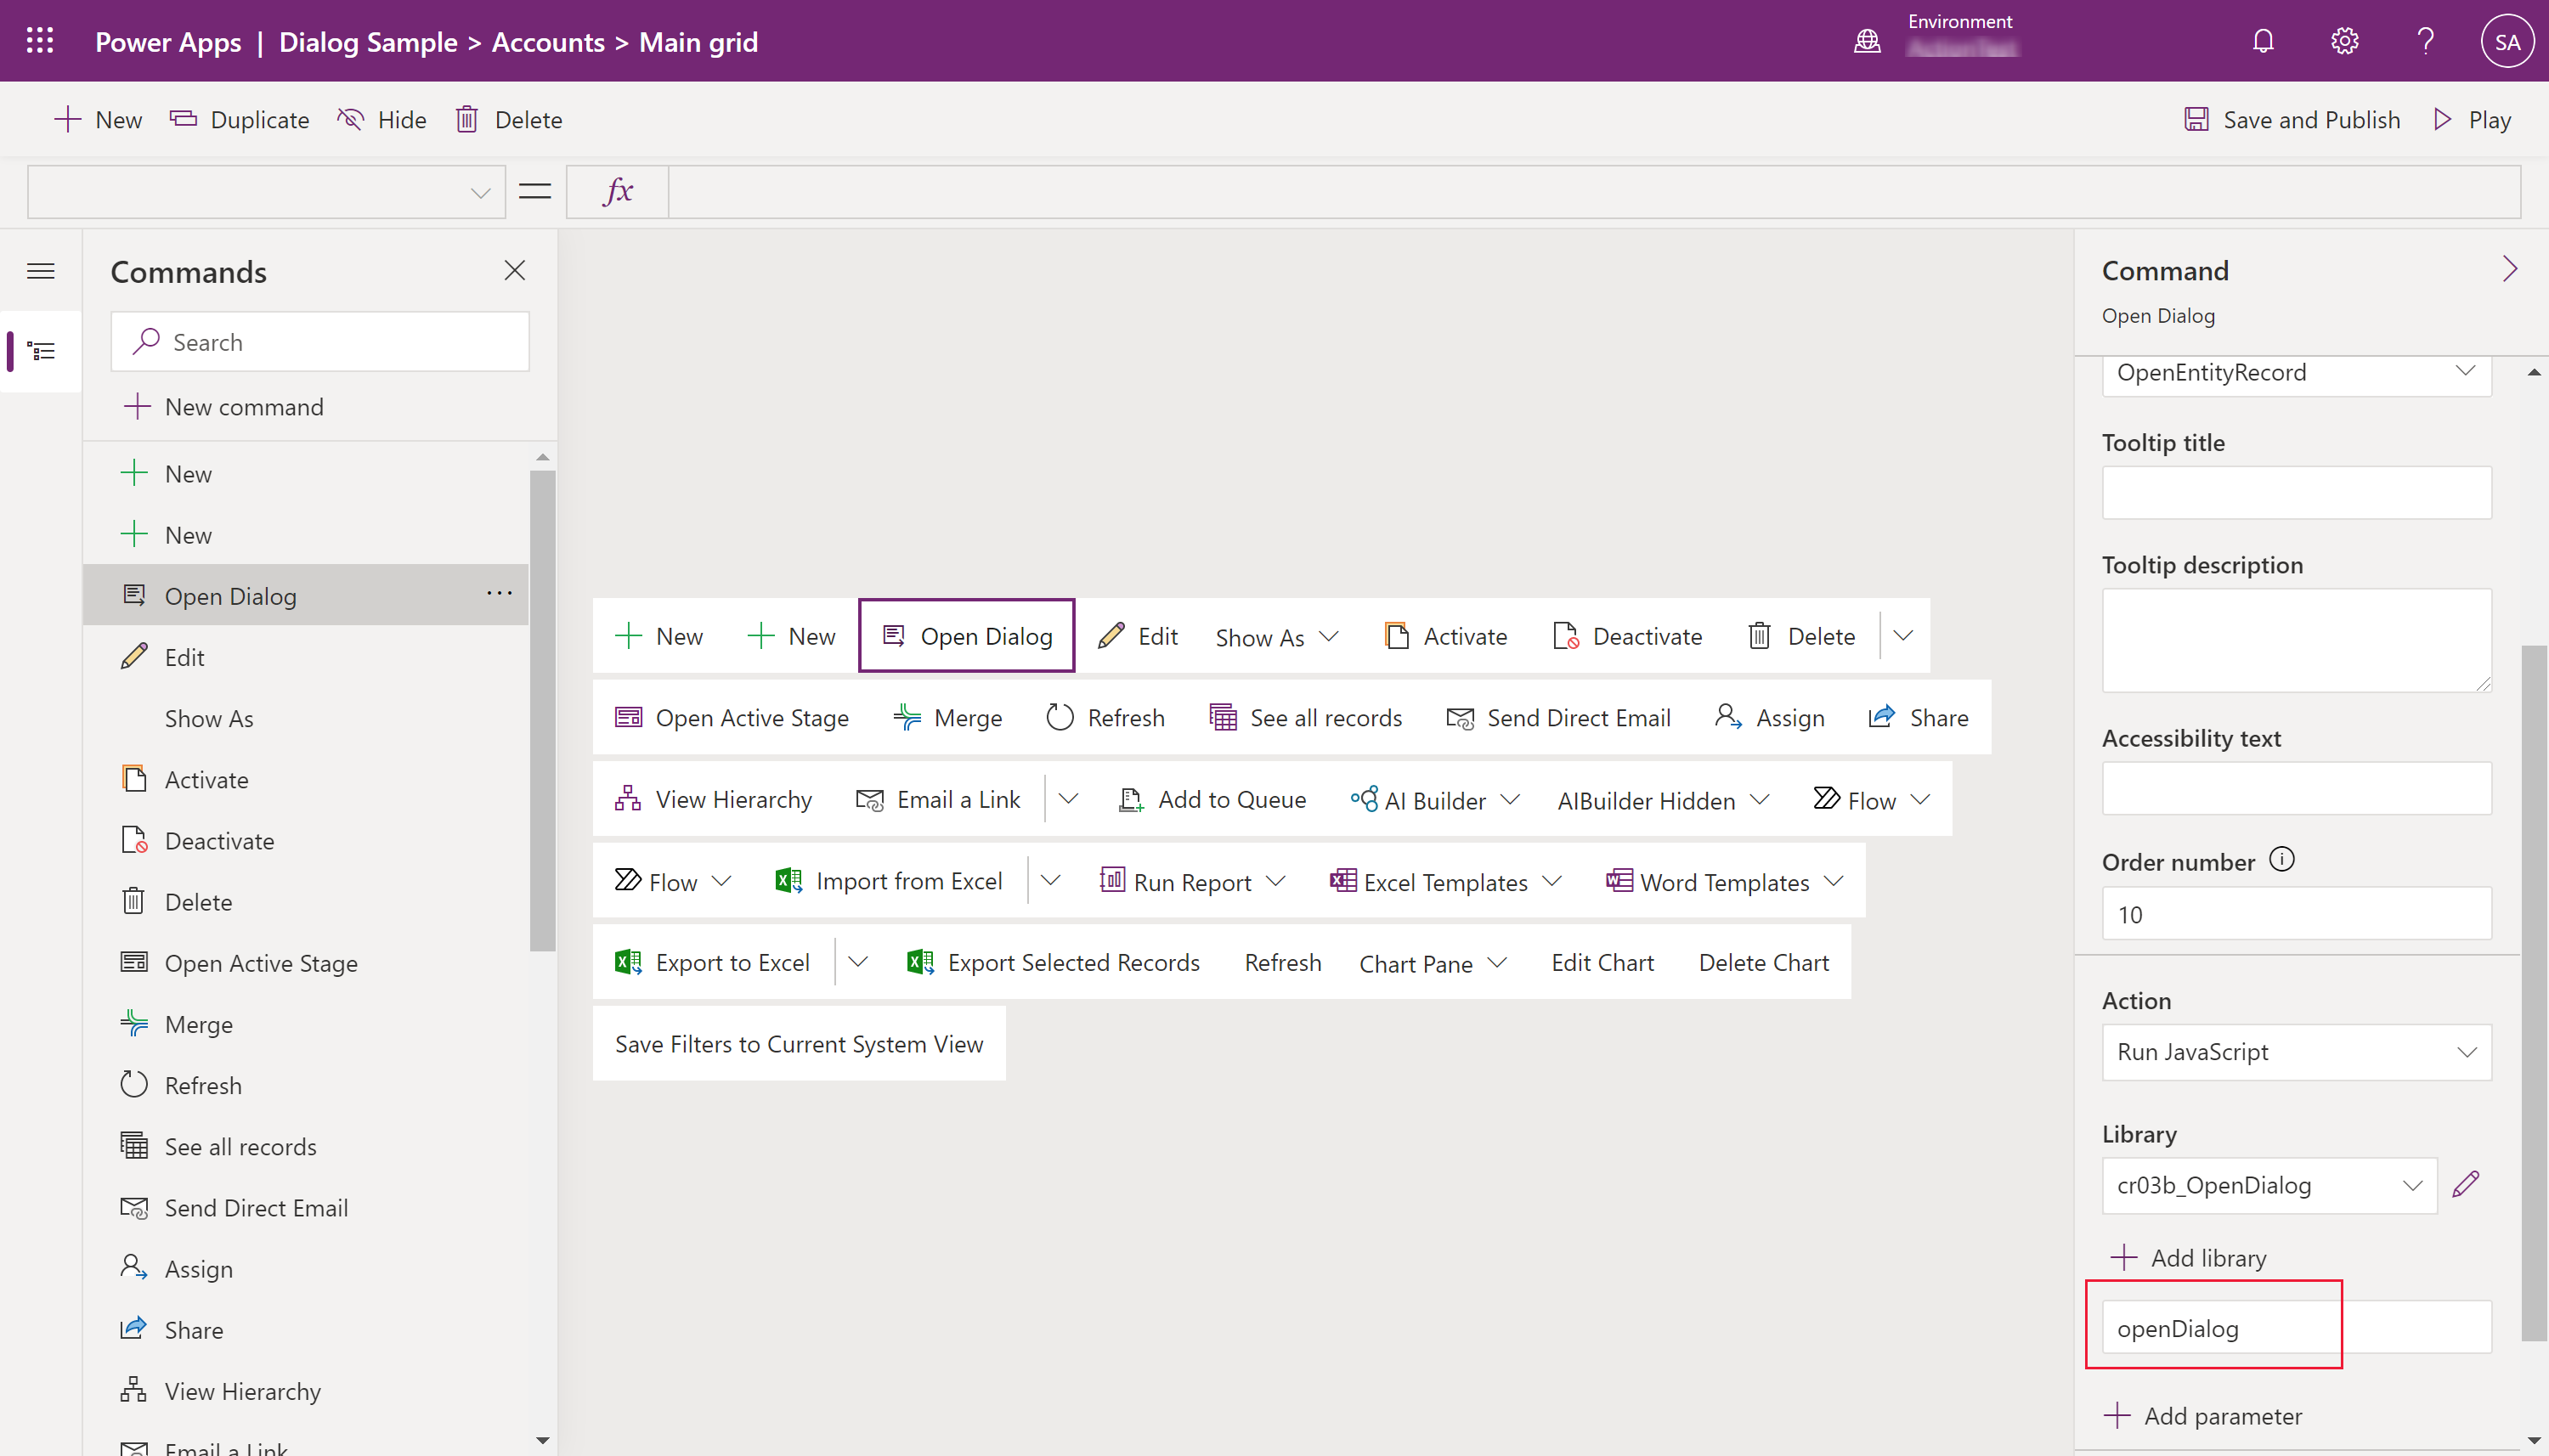Screen dimensions: 2549x1456
Task: Toggle the left navigation panel collapse
Action: click(40, 269)
